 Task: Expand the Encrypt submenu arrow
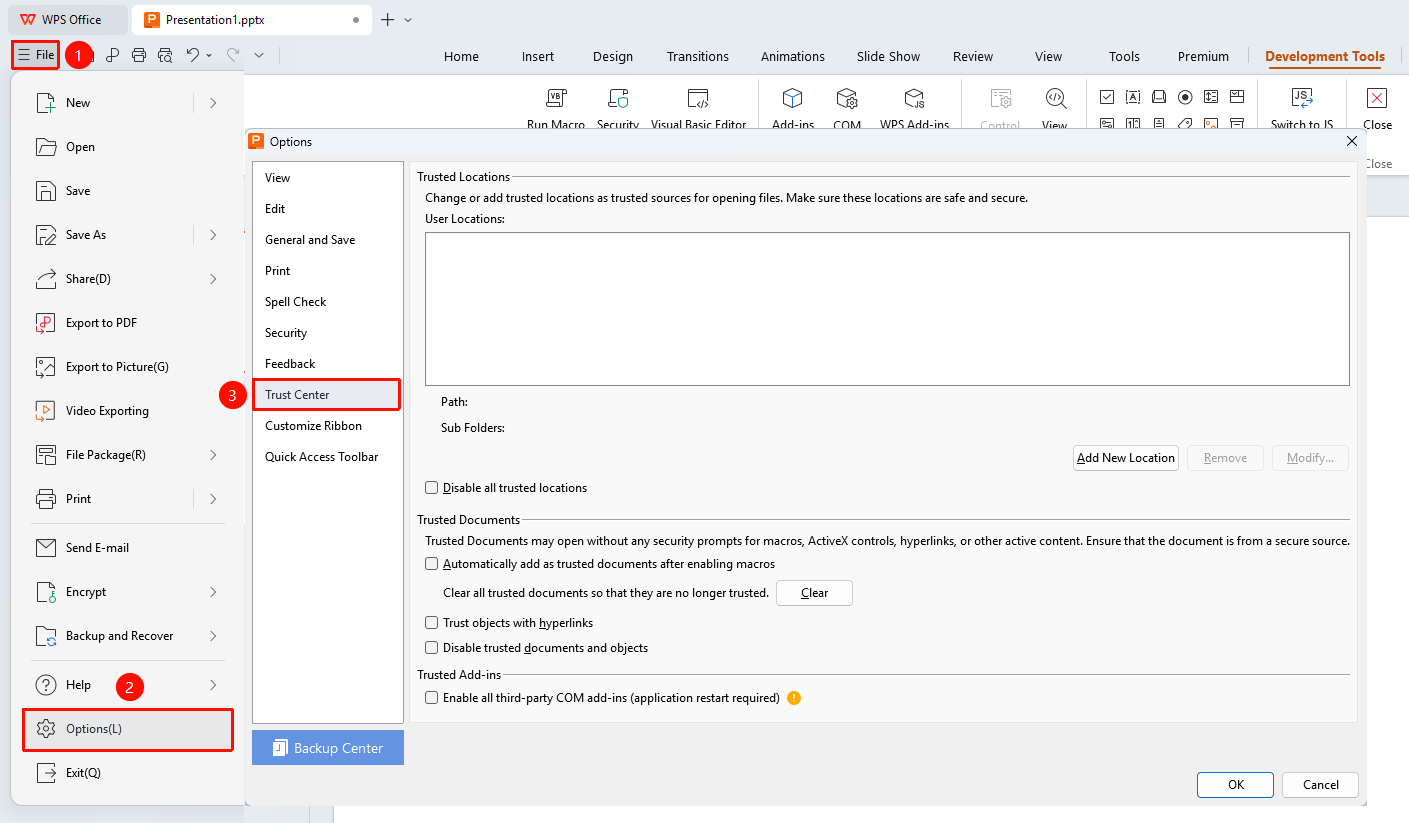pyautogui.click(x=213, y=592)
